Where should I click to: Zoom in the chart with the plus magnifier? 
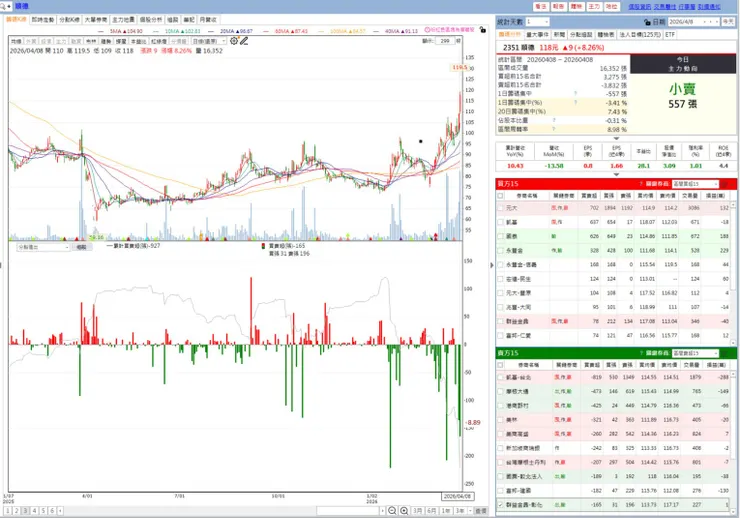[x=404, y=510]
